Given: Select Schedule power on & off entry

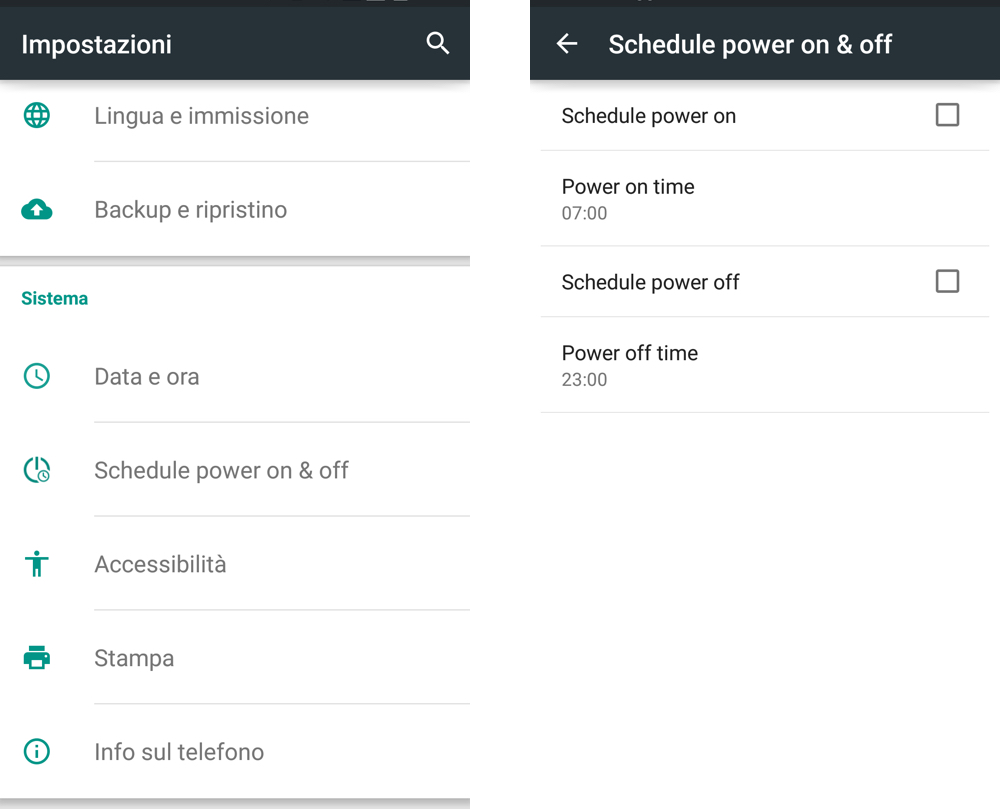Looking at the screenshot, I should point(221,471).
